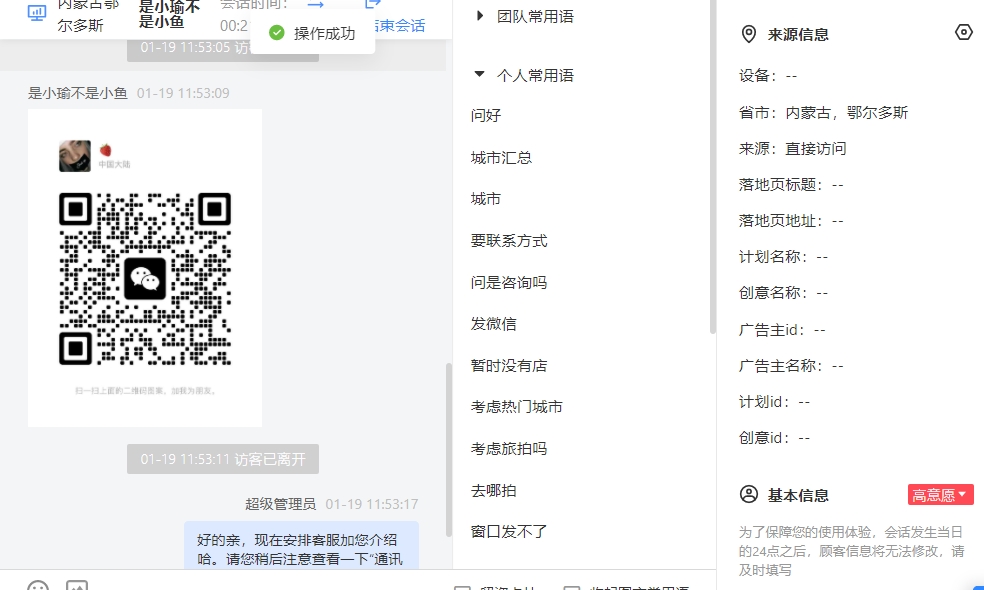The image size is (984, 590).
Task: Click the location pin icon beside 来源信息
Action: [749, 34]
